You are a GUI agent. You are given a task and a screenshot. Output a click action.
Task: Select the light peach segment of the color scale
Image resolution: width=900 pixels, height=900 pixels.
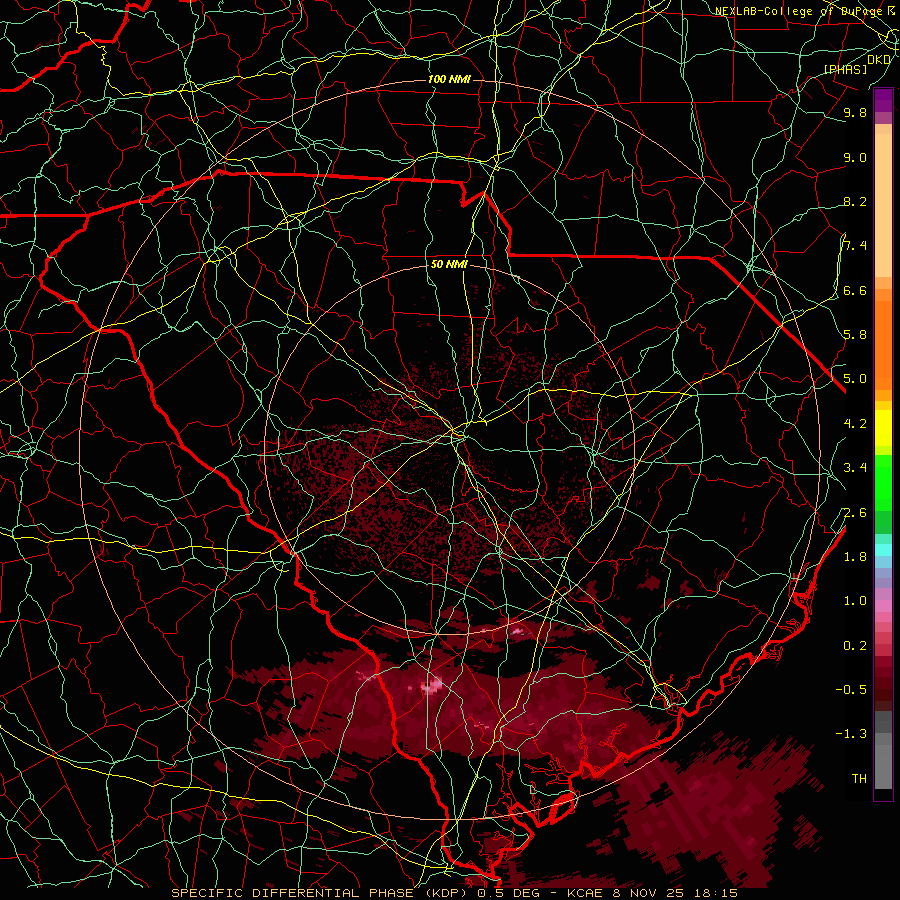pyautogui.click(x=883, y=207)
